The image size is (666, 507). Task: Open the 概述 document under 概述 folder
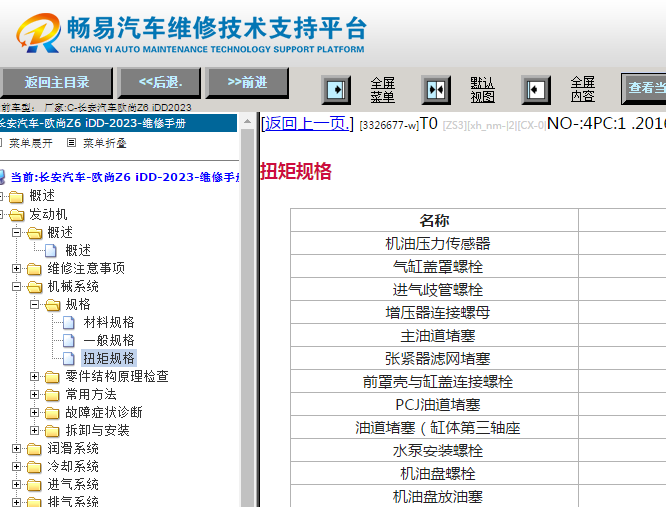coord(78,251)
